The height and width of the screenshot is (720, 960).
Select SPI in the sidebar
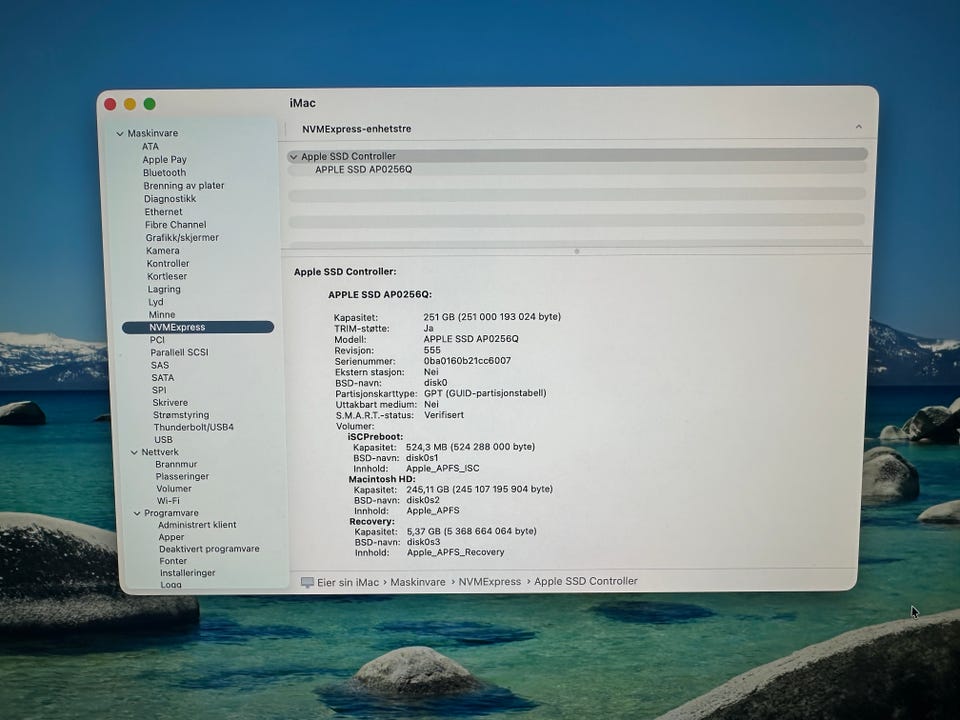point(159,390)
